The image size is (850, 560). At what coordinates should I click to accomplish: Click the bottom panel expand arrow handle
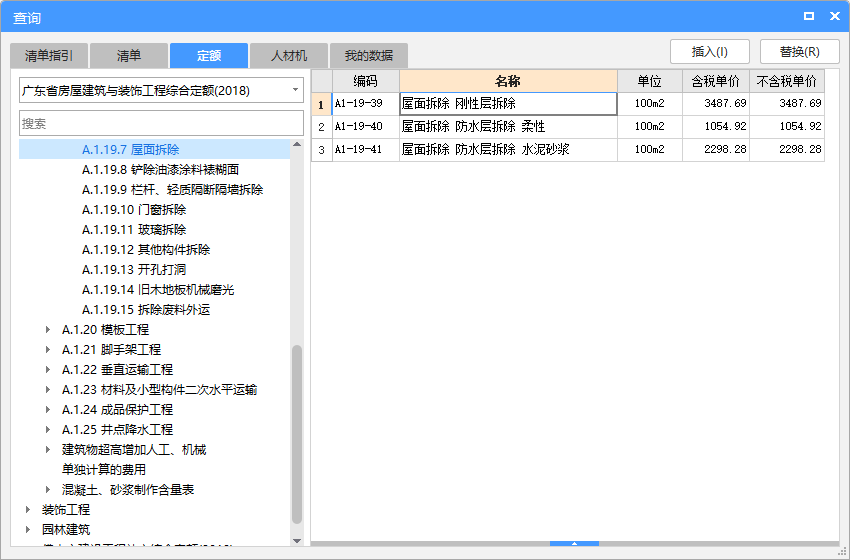574,543
